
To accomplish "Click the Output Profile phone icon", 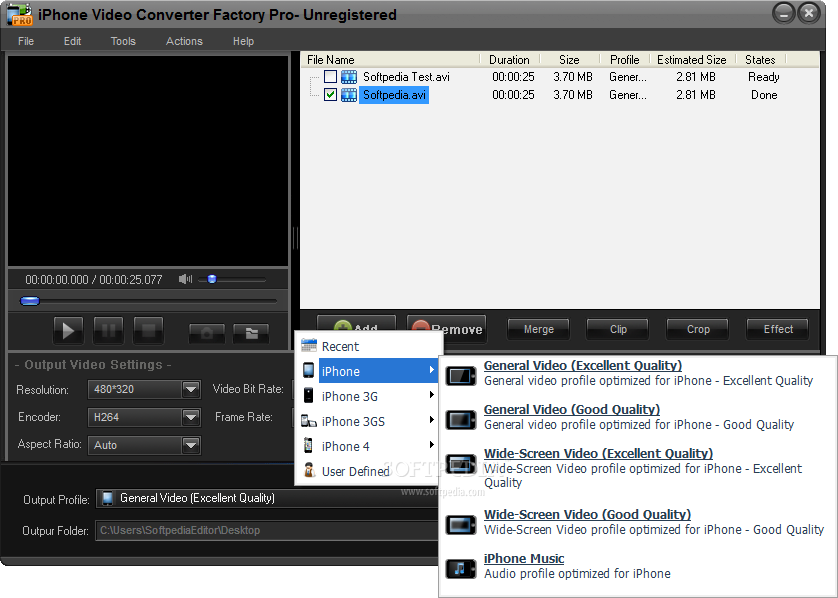I will point(107,498).
